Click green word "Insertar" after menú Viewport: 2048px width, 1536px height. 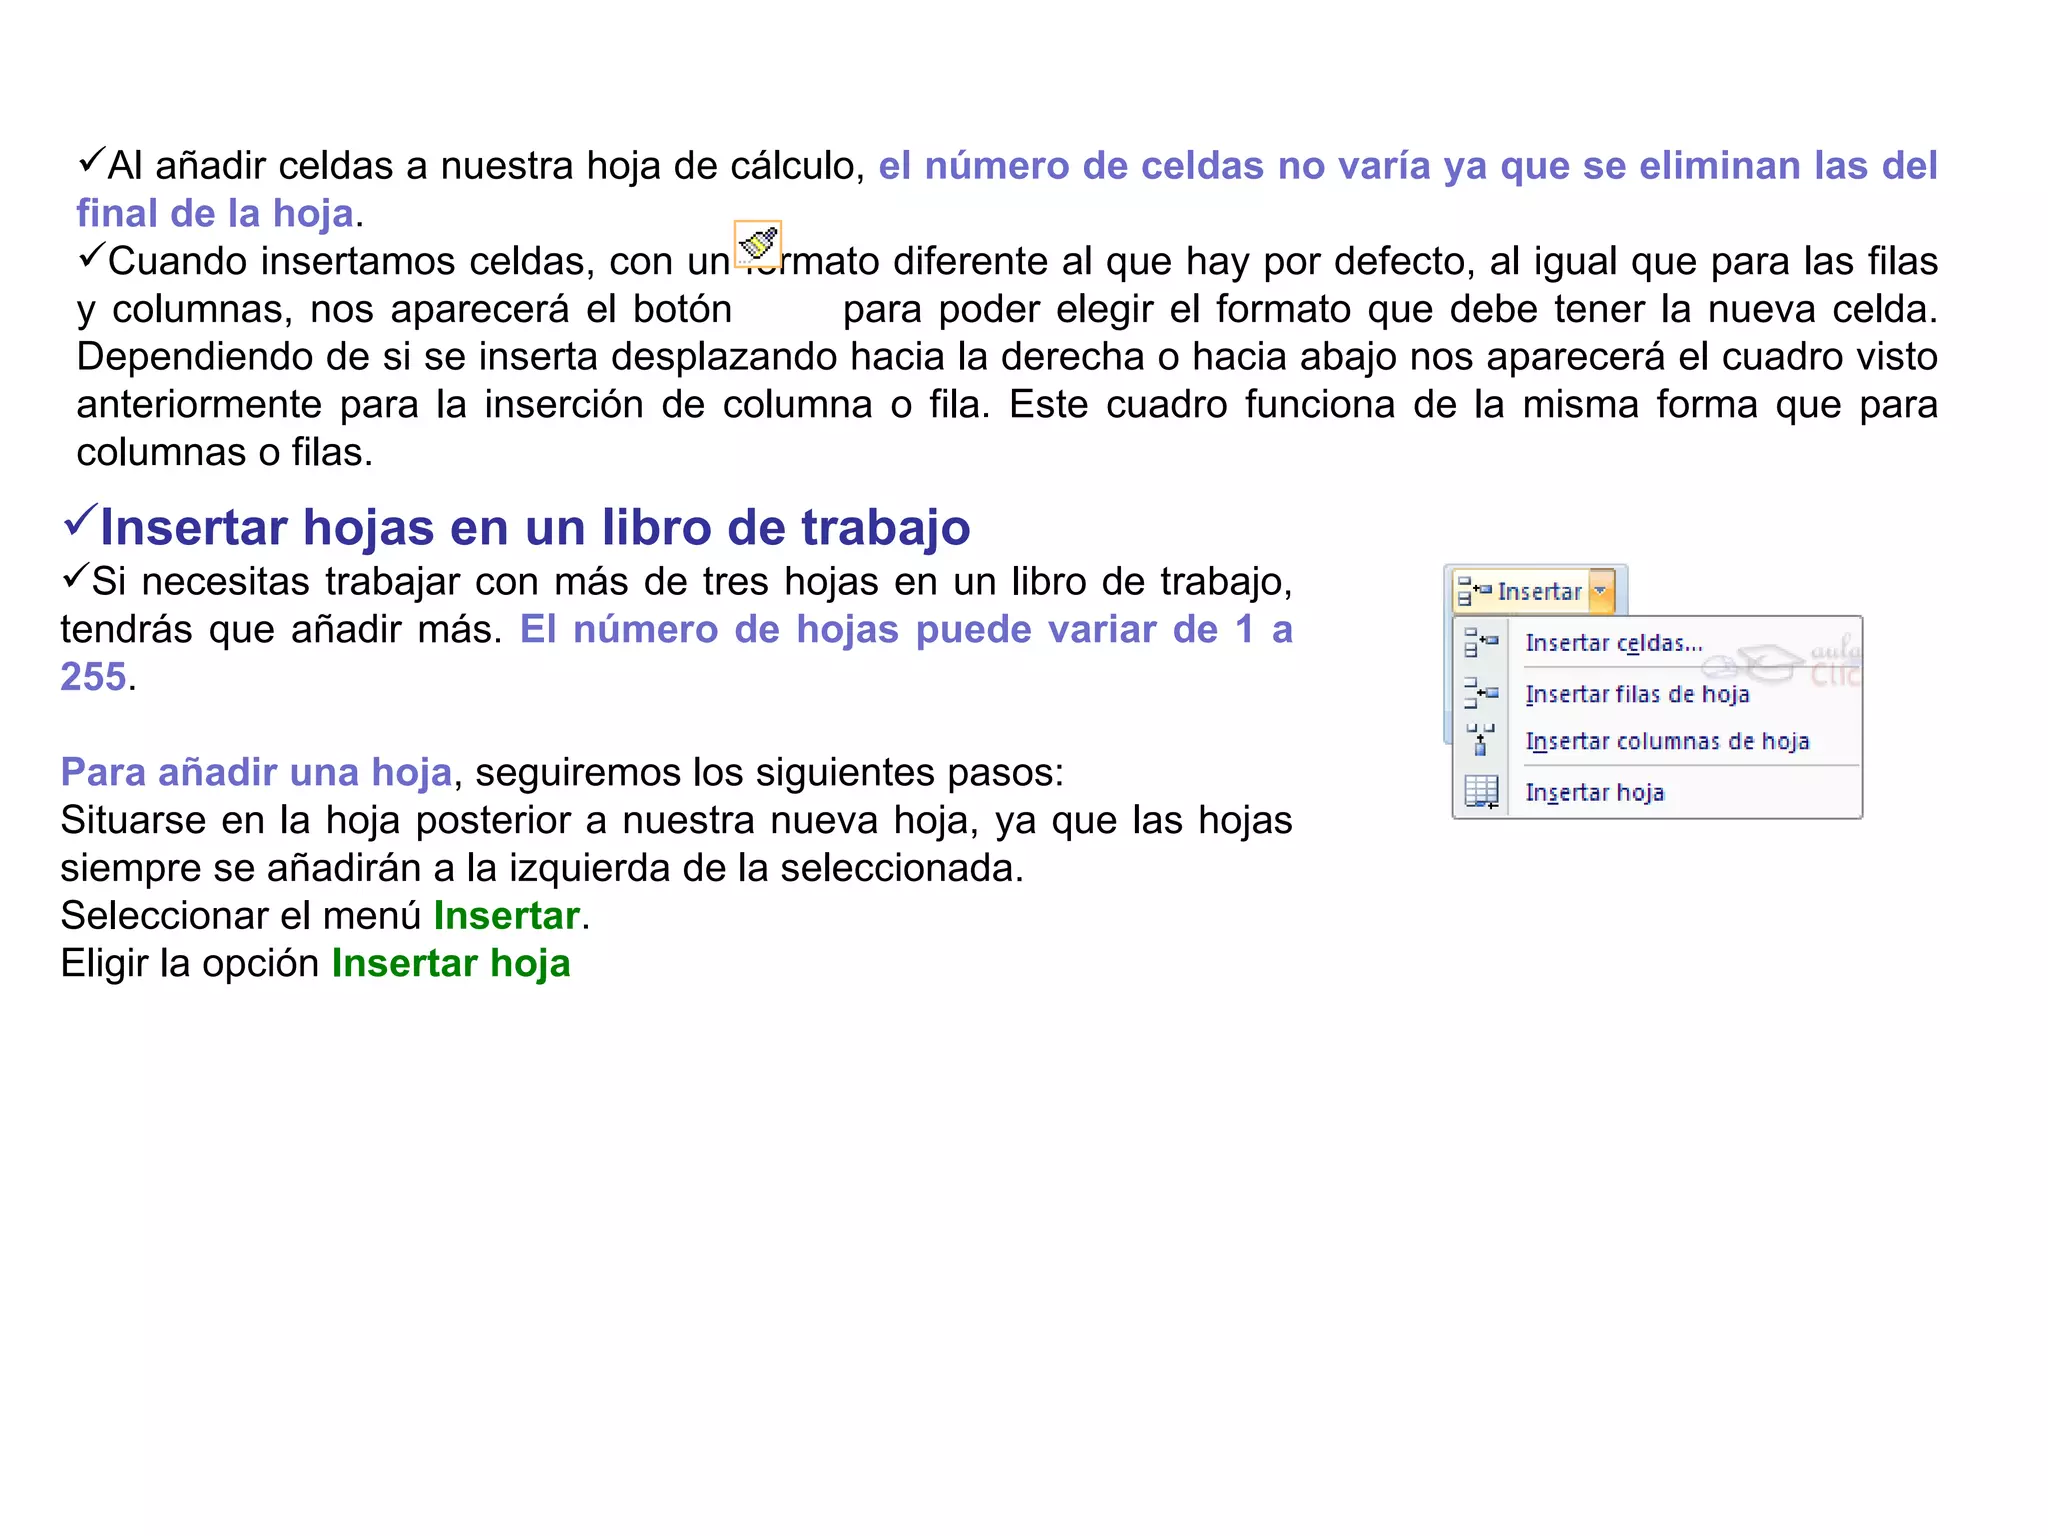(507, 915)
